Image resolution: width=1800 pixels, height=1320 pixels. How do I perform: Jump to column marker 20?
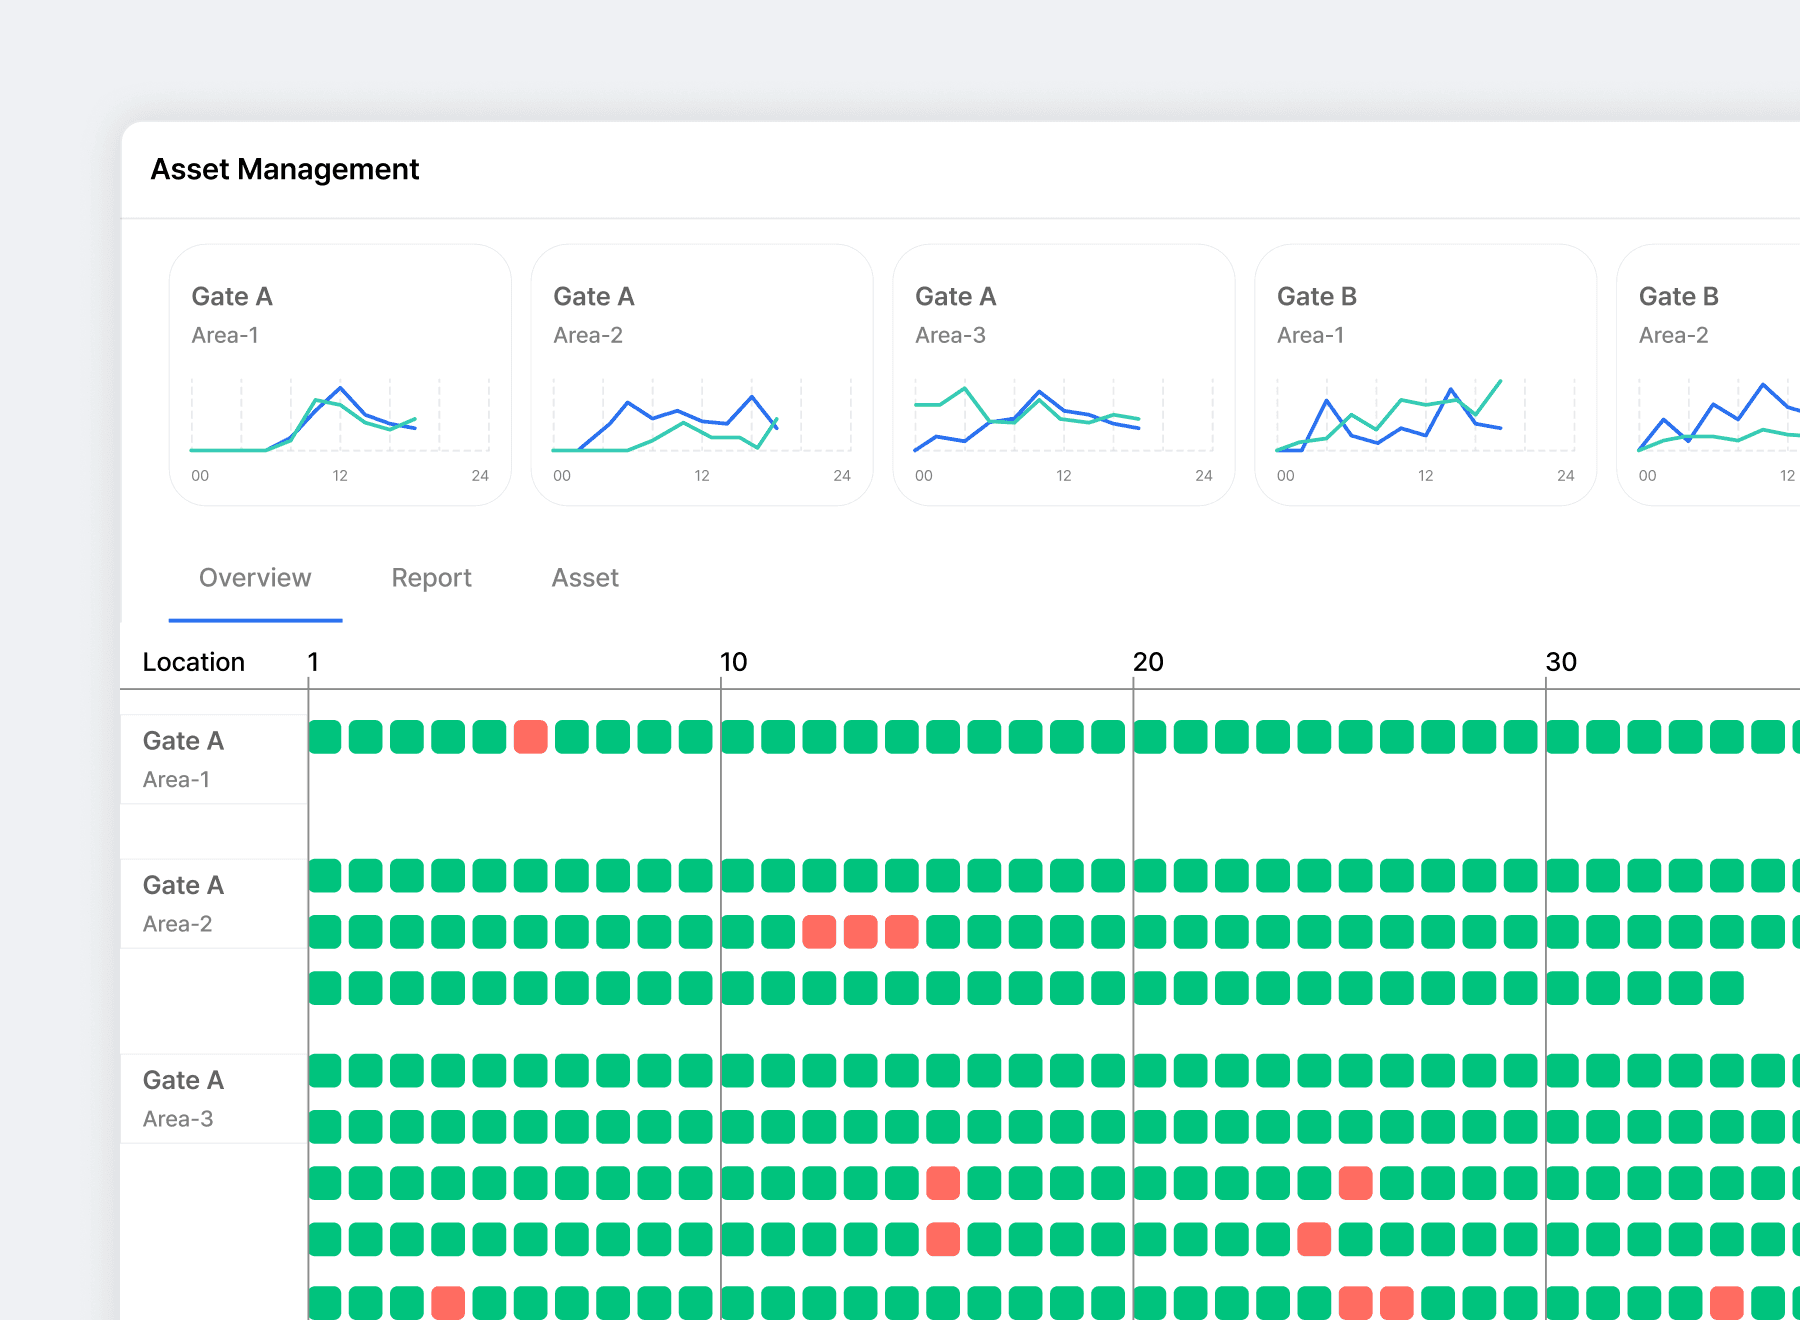(1147, 662)
